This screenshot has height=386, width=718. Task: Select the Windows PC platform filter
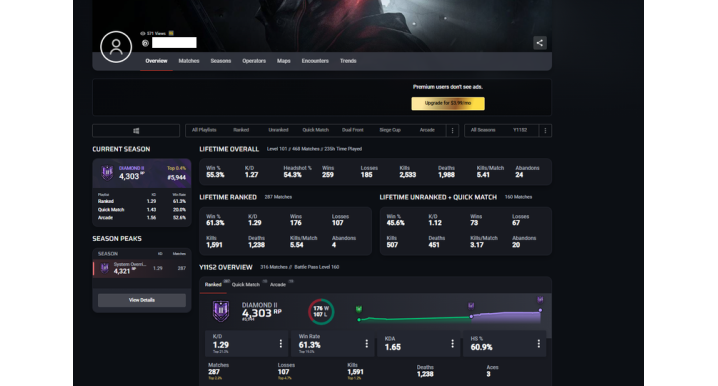[136, 130]
